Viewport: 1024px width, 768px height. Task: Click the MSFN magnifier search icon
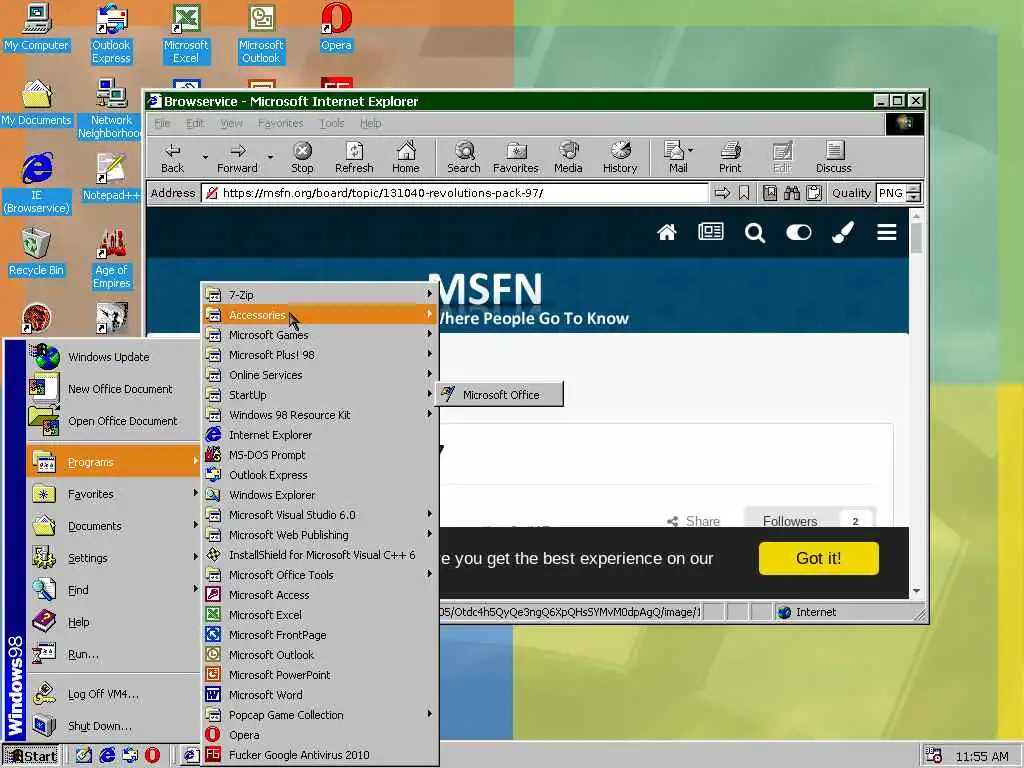[754, 232]
